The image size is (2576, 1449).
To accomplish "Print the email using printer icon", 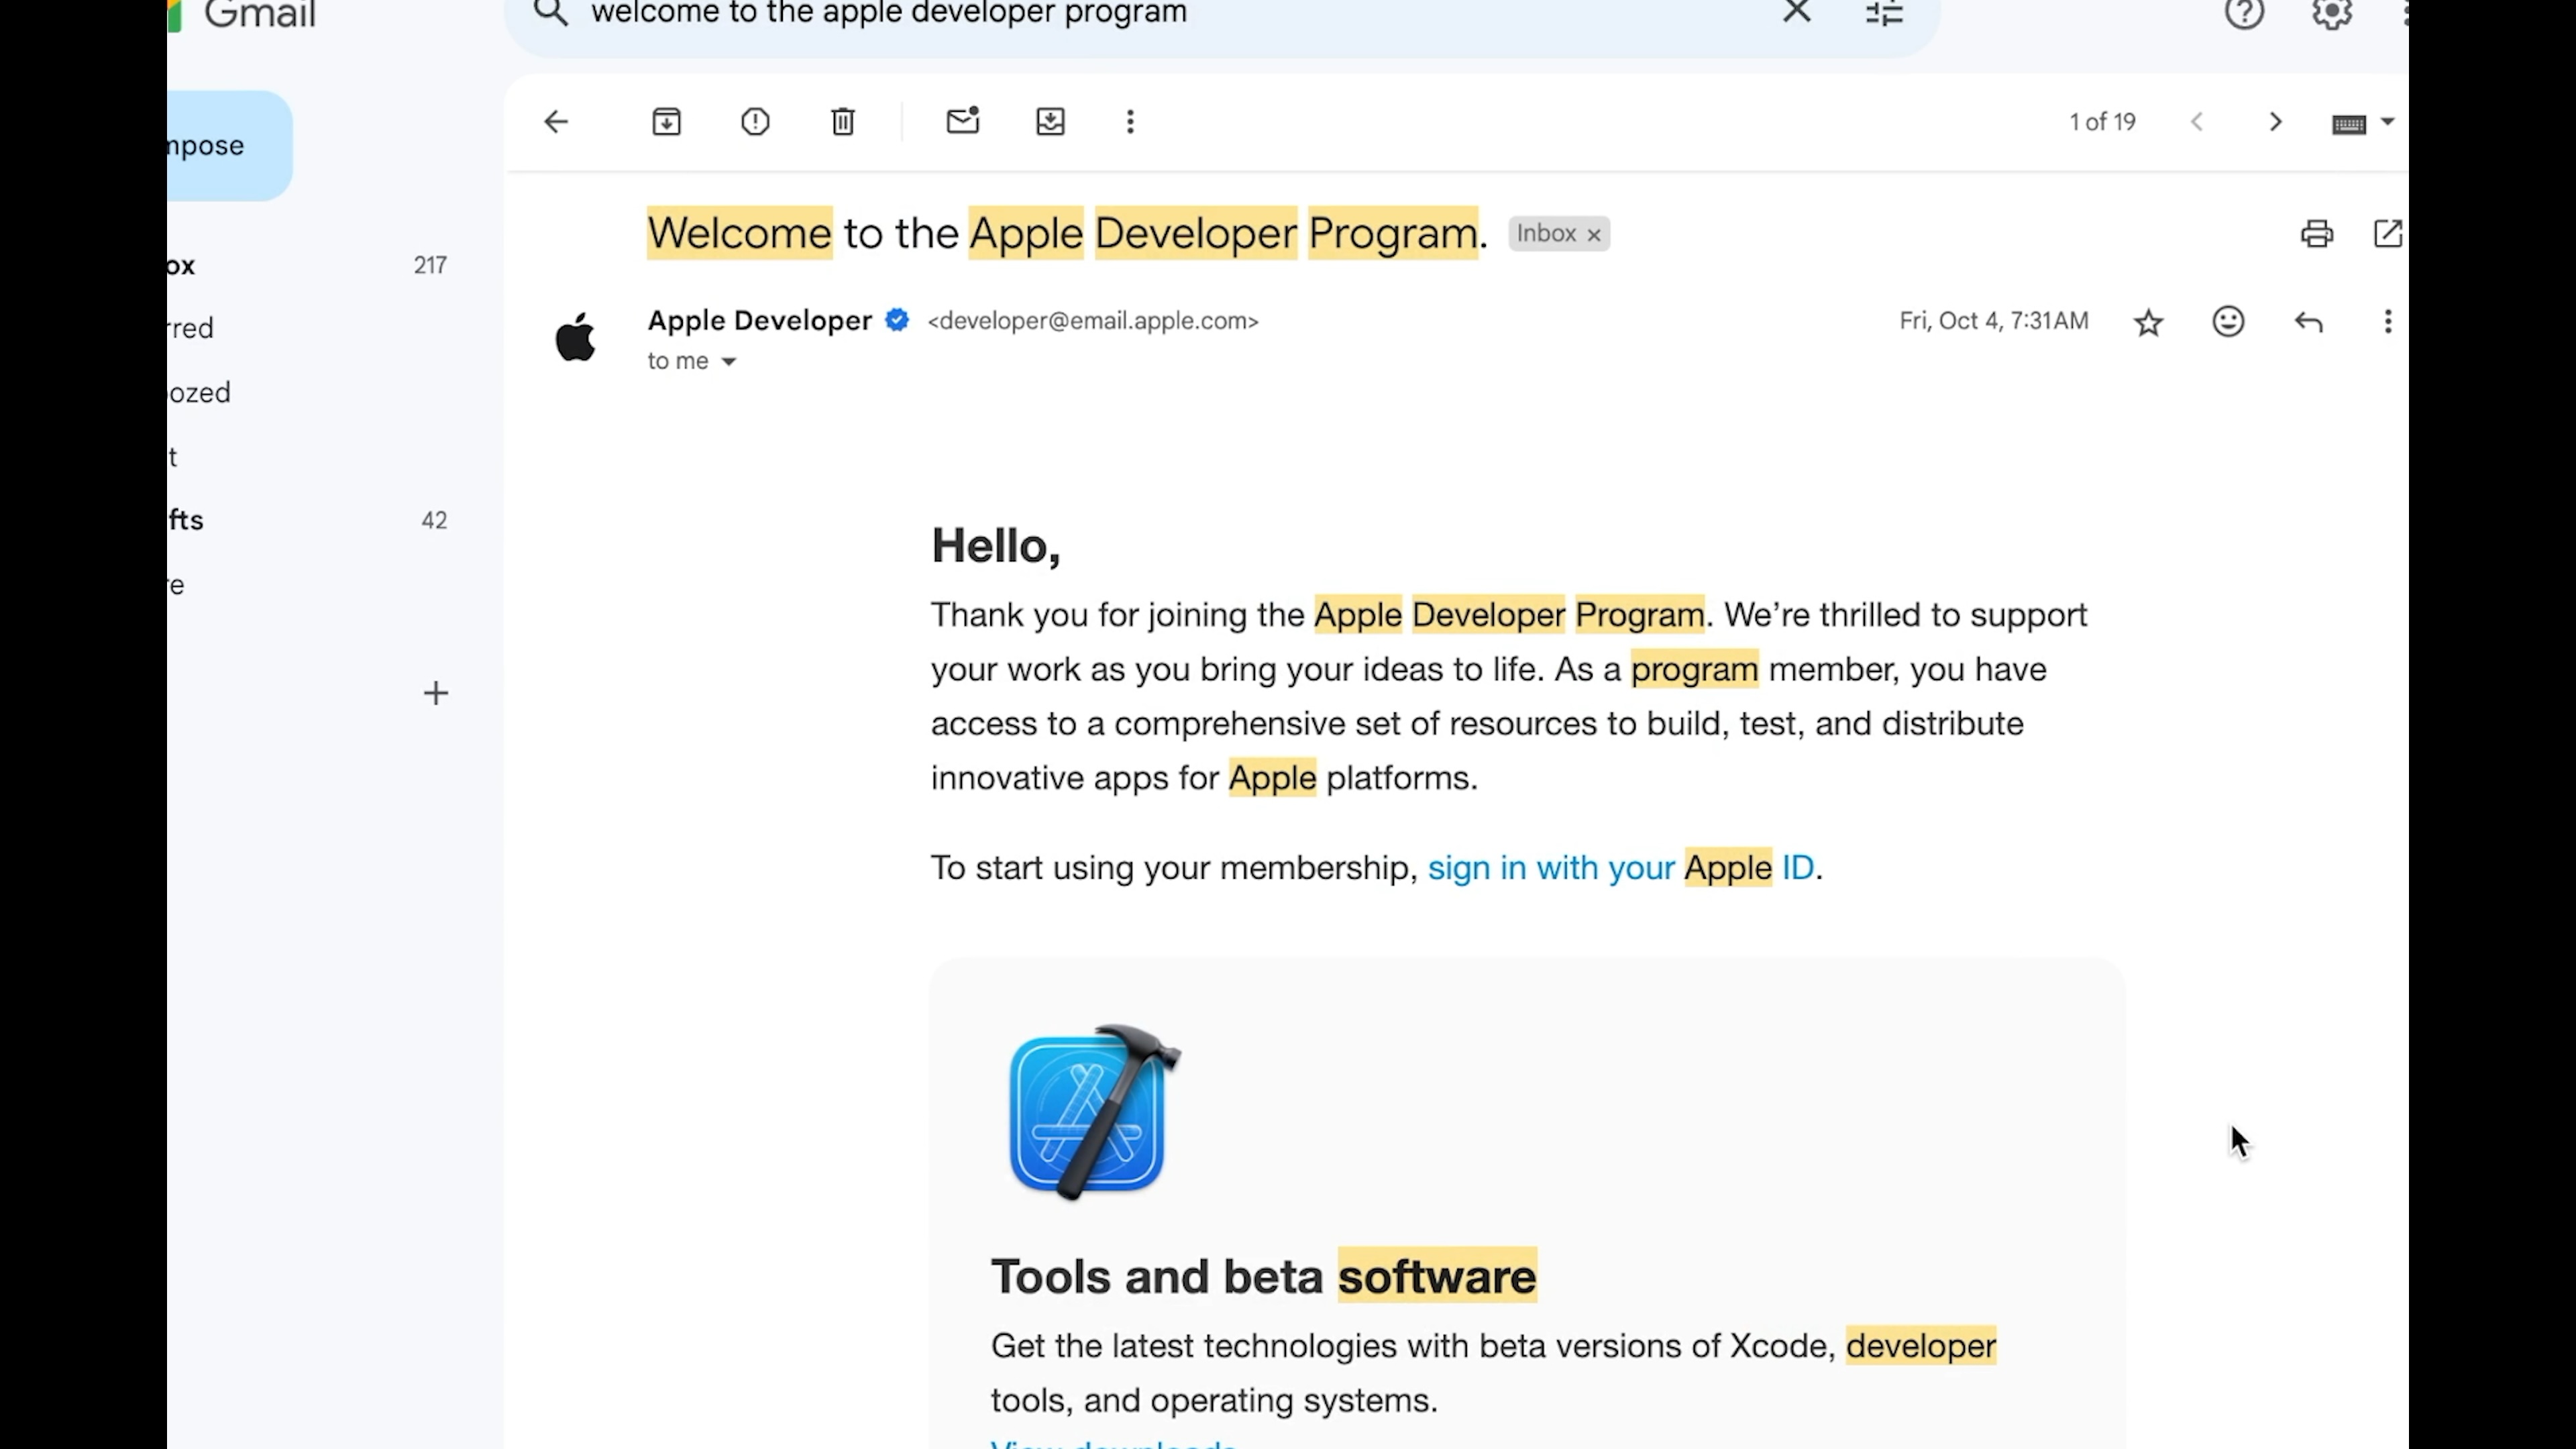I will click(2316, 234).
